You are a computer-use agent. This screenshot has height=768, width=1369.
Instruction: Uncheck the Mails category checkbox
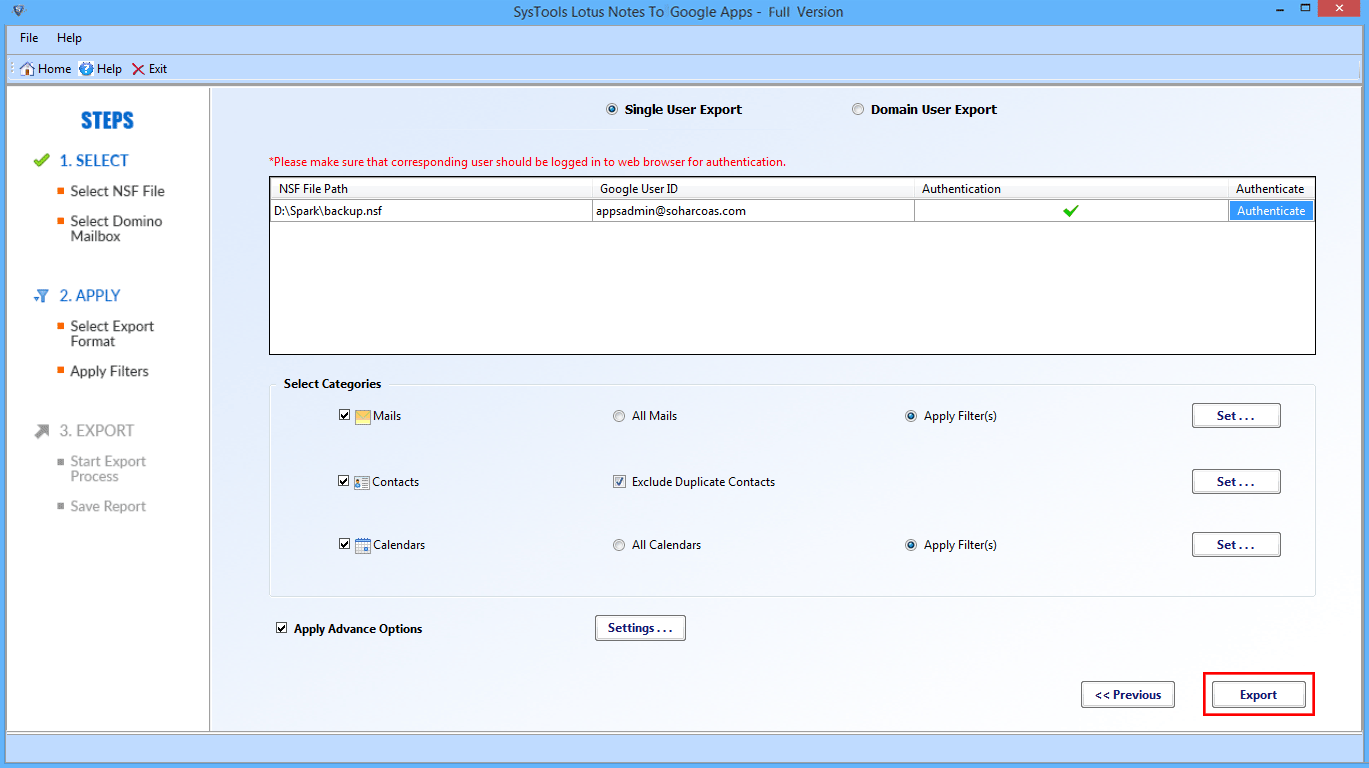point(345,416)
